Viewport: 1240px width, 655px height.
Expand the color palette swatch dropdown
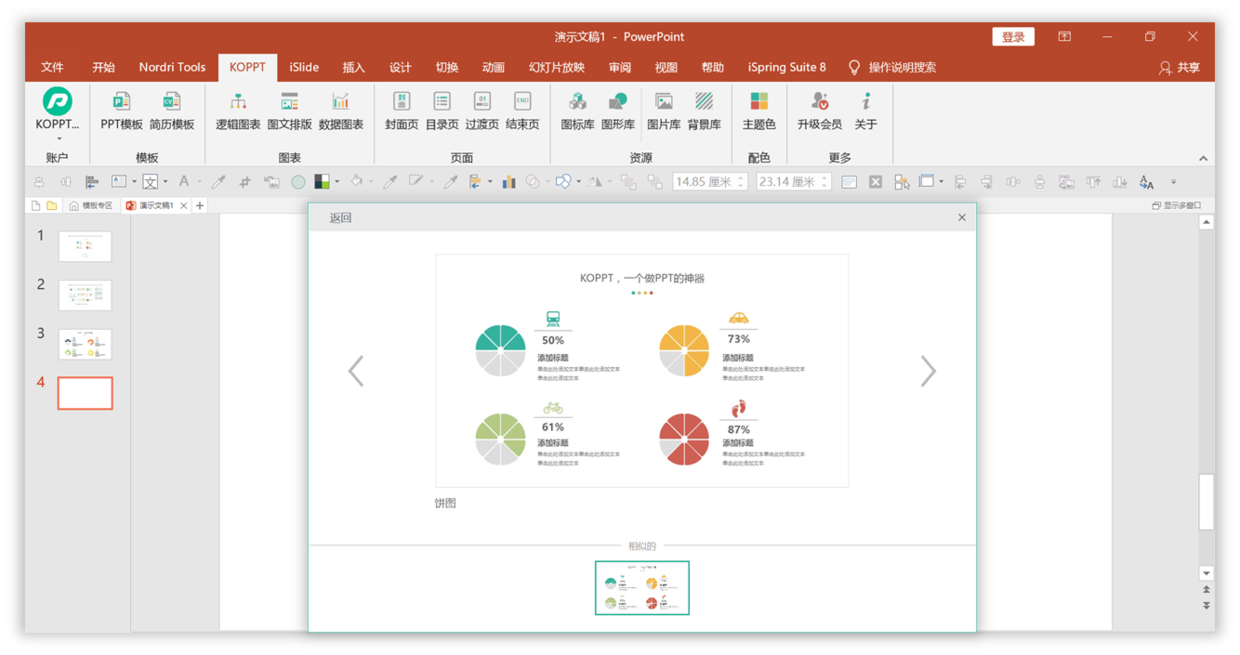point(337,182)
